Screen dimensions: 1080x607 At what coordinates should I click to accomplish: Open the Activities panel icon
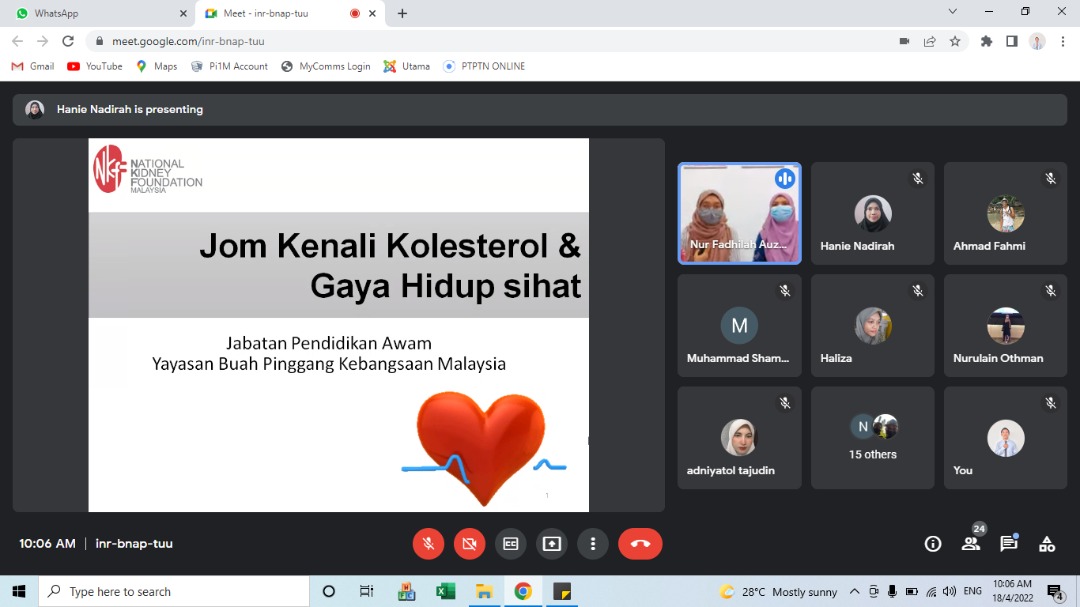point(1047,544)
